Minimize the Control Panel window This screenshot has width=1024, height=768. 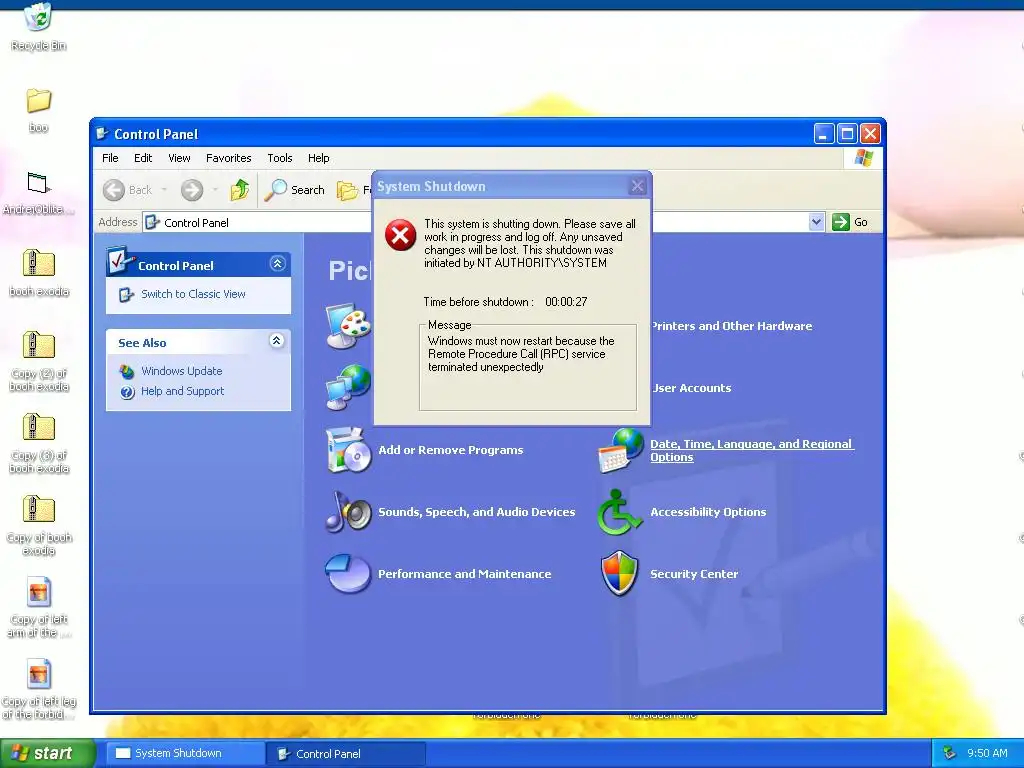824,134
